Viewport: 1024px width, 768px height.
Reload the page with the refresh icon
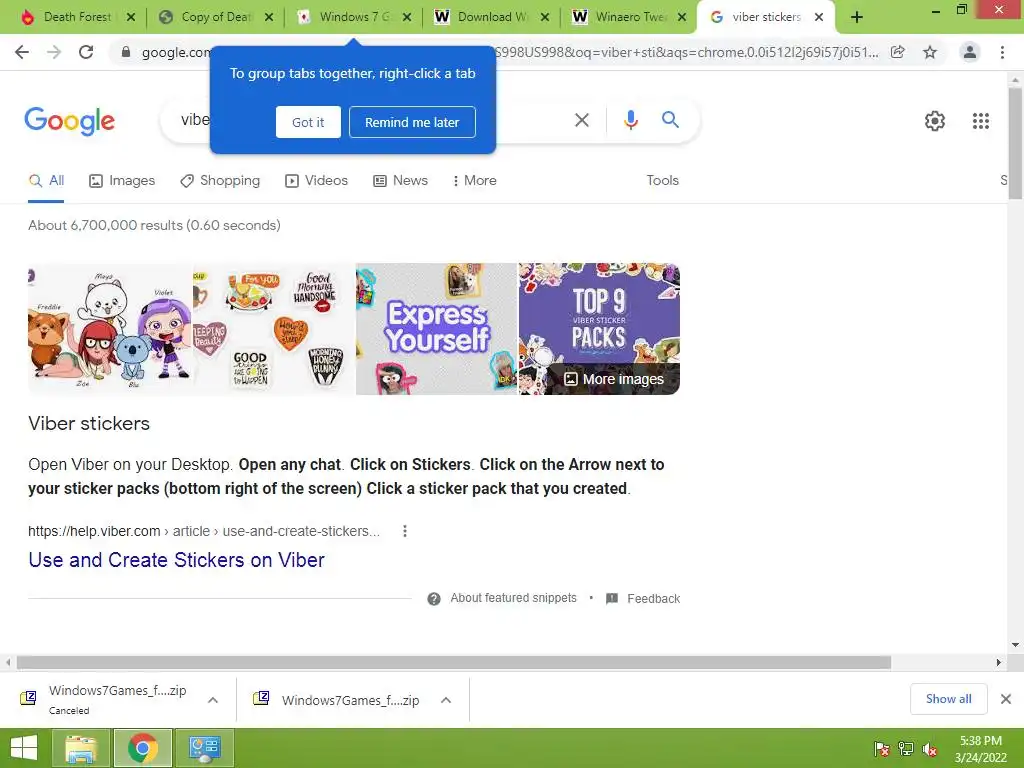[86, 52]
